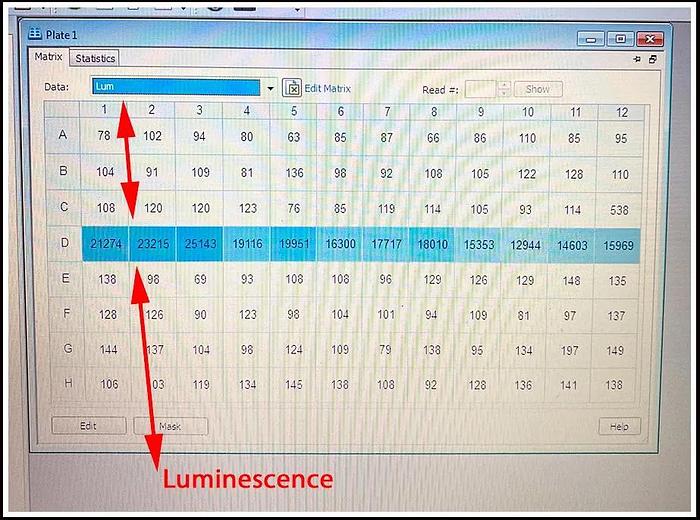
Task: Select column header 12 in the matrix
Action: tap(621, 112)
